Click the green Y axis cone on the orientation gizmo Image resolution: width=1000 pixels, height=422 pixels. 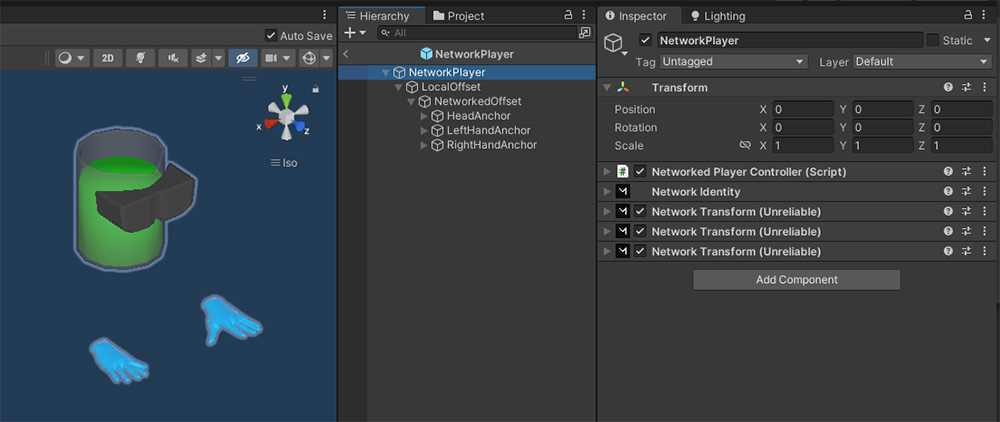point(286,100)
